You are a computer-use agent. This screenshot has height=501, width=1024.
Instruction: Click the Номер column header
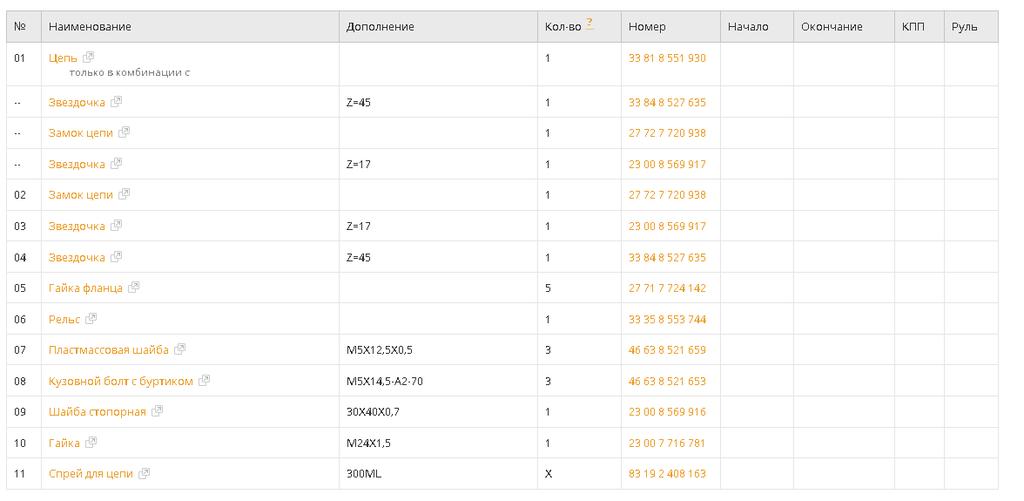647,27
